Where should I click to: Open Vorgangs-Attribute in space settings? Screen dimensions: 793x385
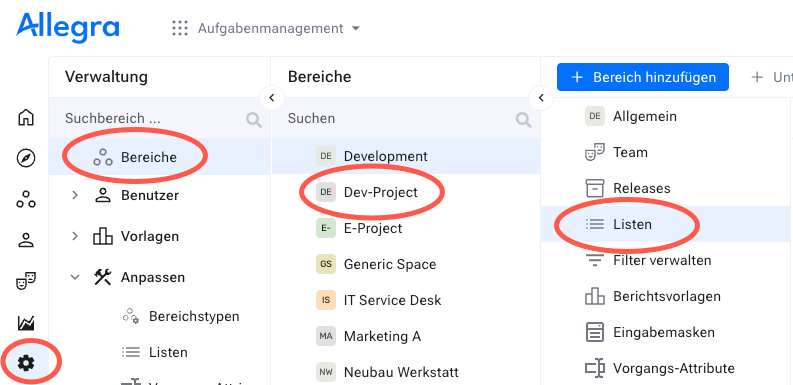[674, 368]
